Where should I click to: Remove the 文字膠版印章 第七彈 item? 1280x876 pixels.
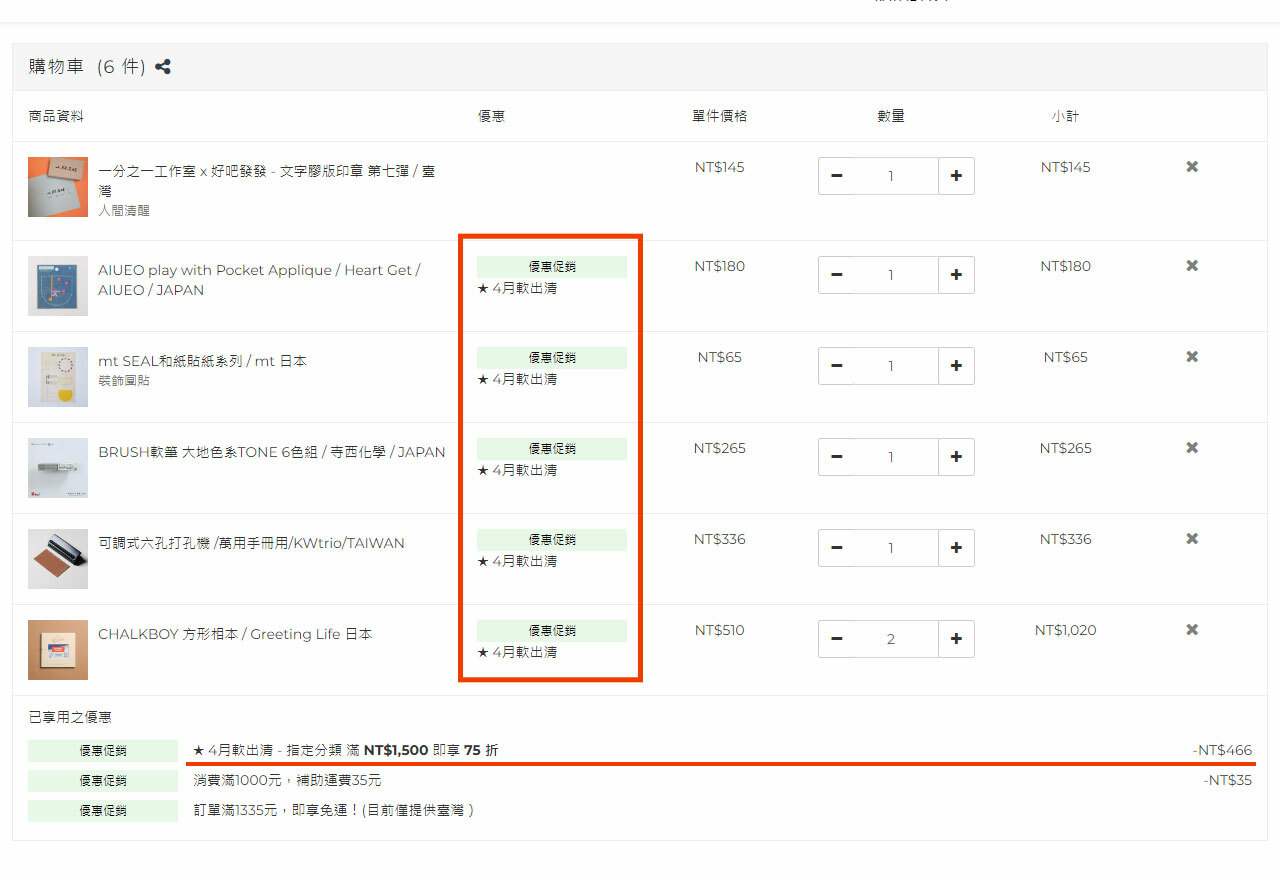pyautogui.click(x=1192, y=167)
